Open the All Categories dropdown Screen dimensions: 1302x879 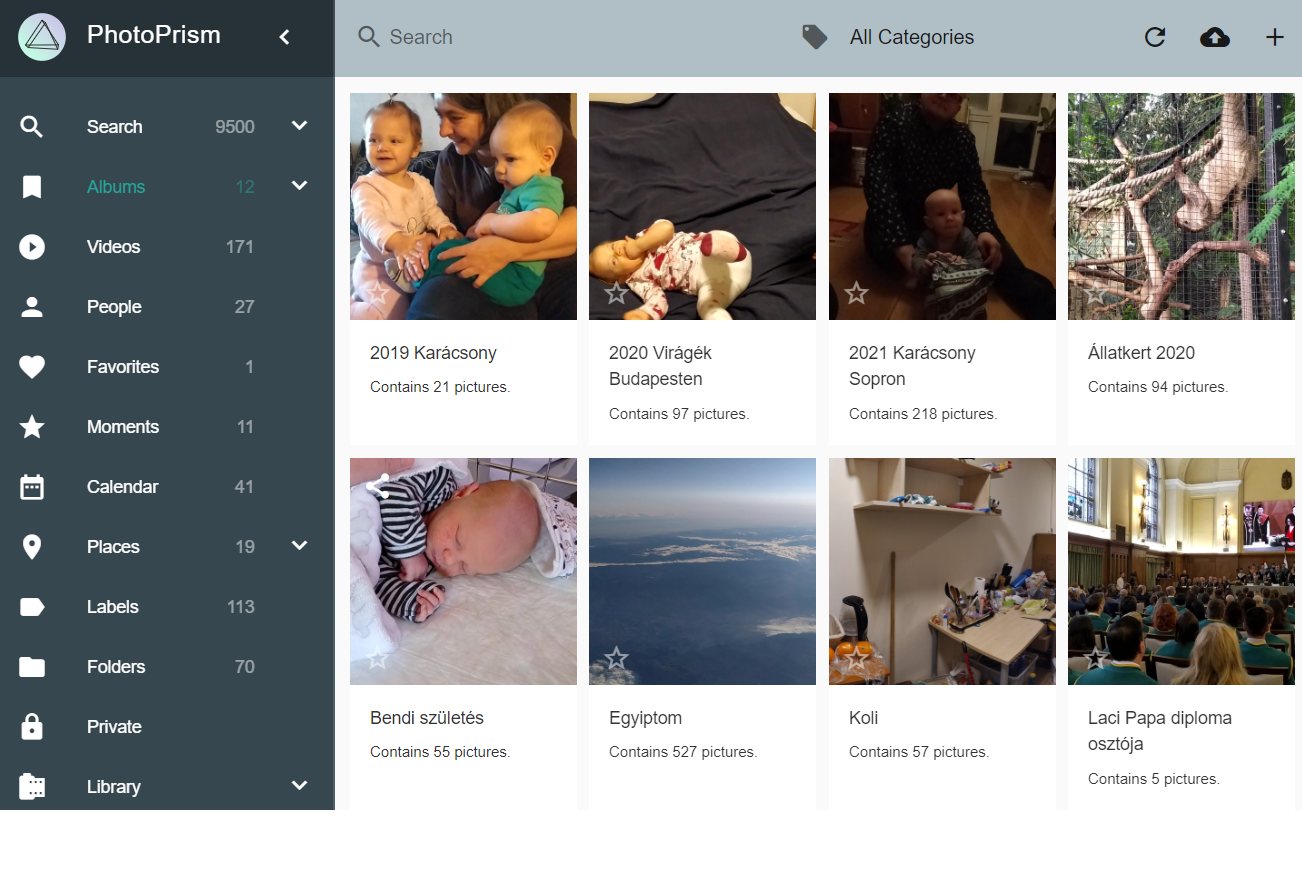point(911,37)
